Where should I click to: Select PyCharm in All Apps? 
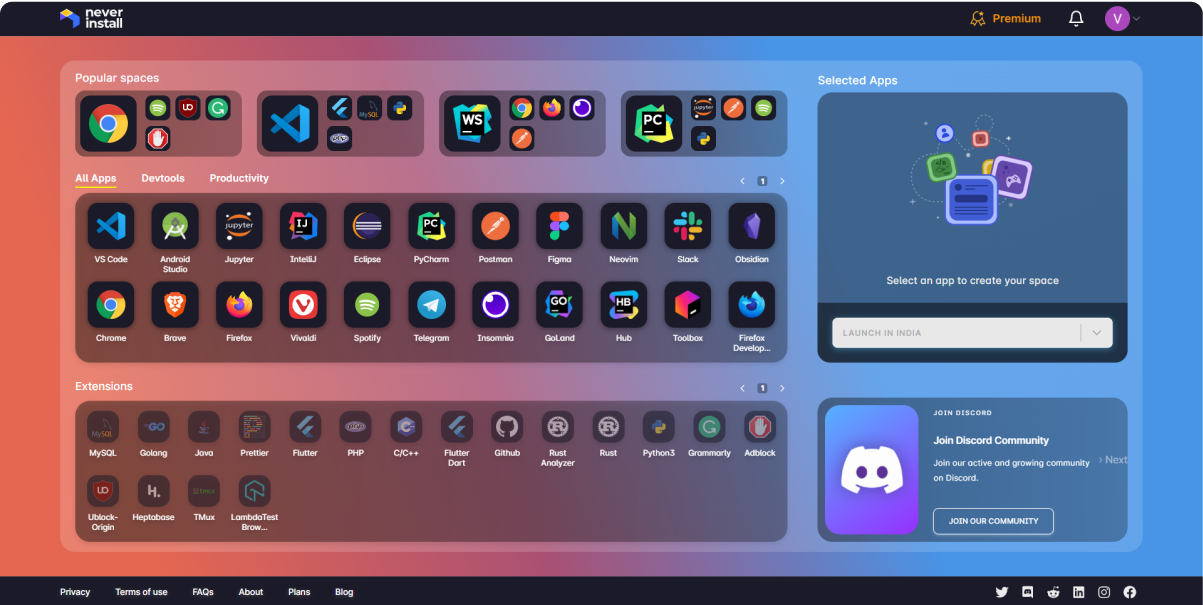431,226
